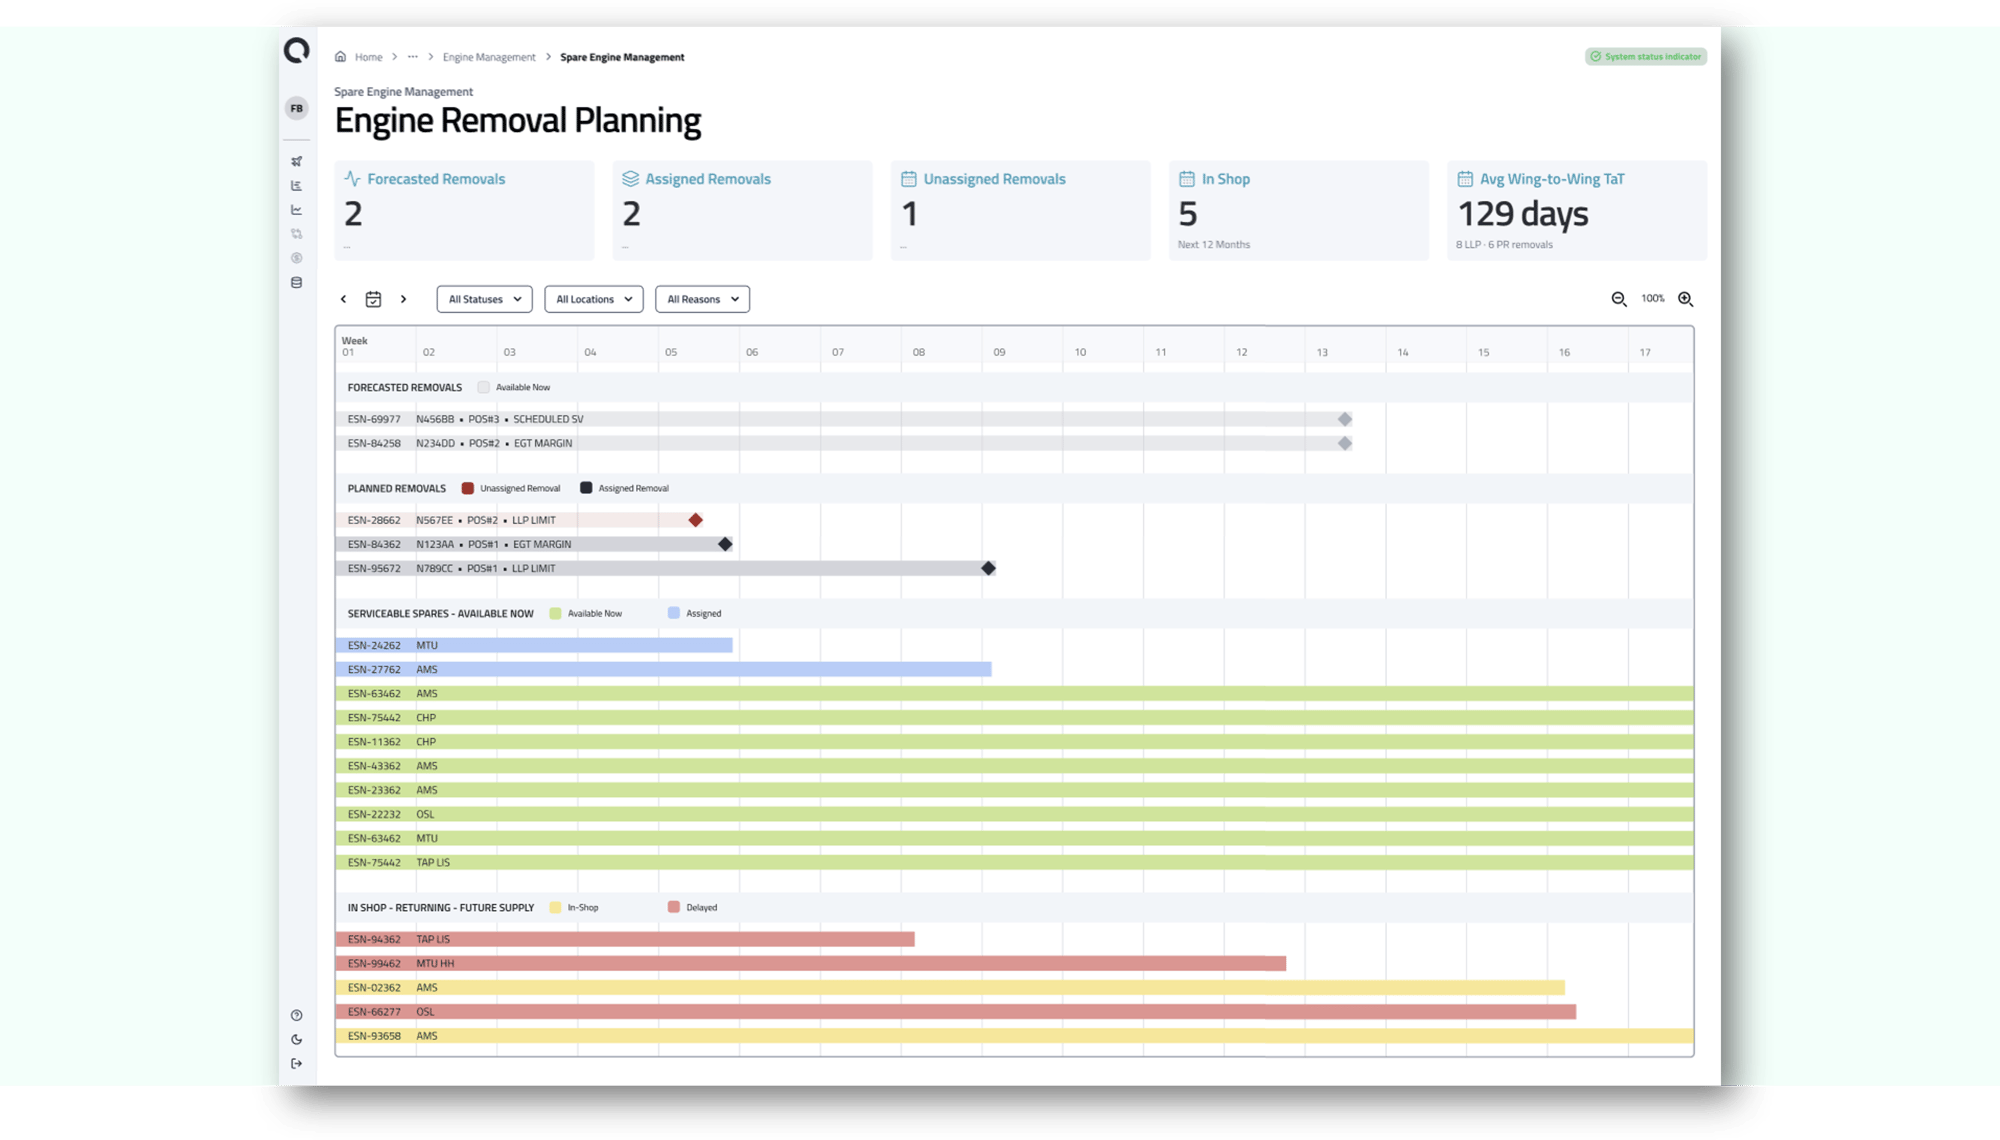Navigate to Home breadcrumb

pos(367,57)
